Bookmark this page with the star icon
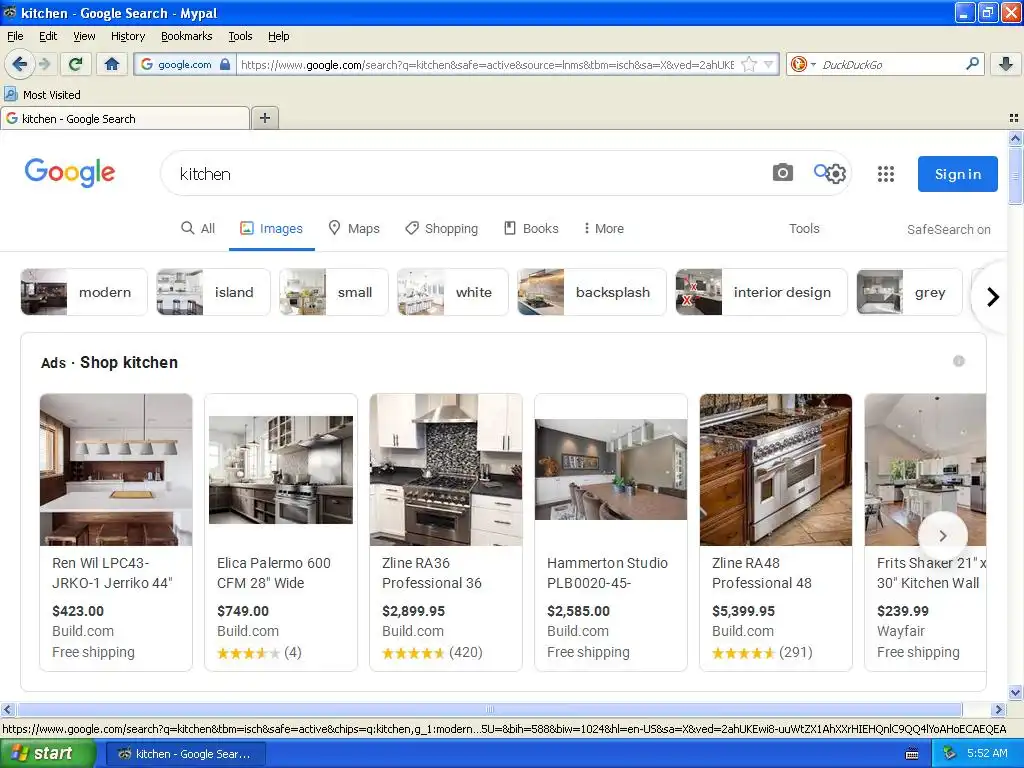The height and width of the screenshot is (768, 1024). point(749,64)
